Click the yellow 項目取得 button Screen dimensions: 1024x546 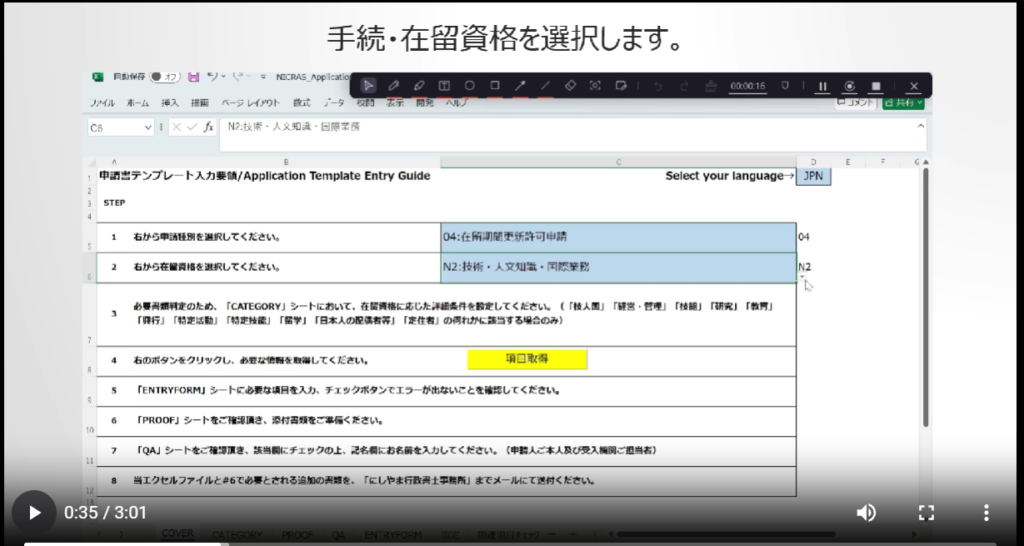(x=527, y=359)
